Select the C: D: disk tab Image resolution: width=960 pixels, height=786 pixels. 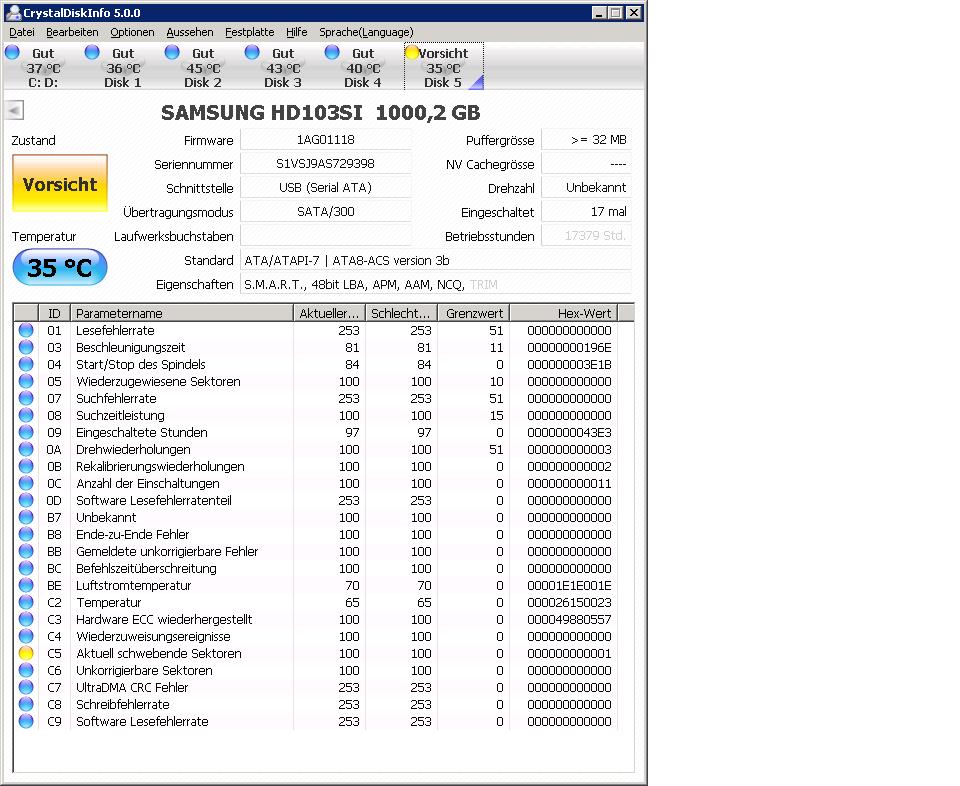[x=43, y=67]
